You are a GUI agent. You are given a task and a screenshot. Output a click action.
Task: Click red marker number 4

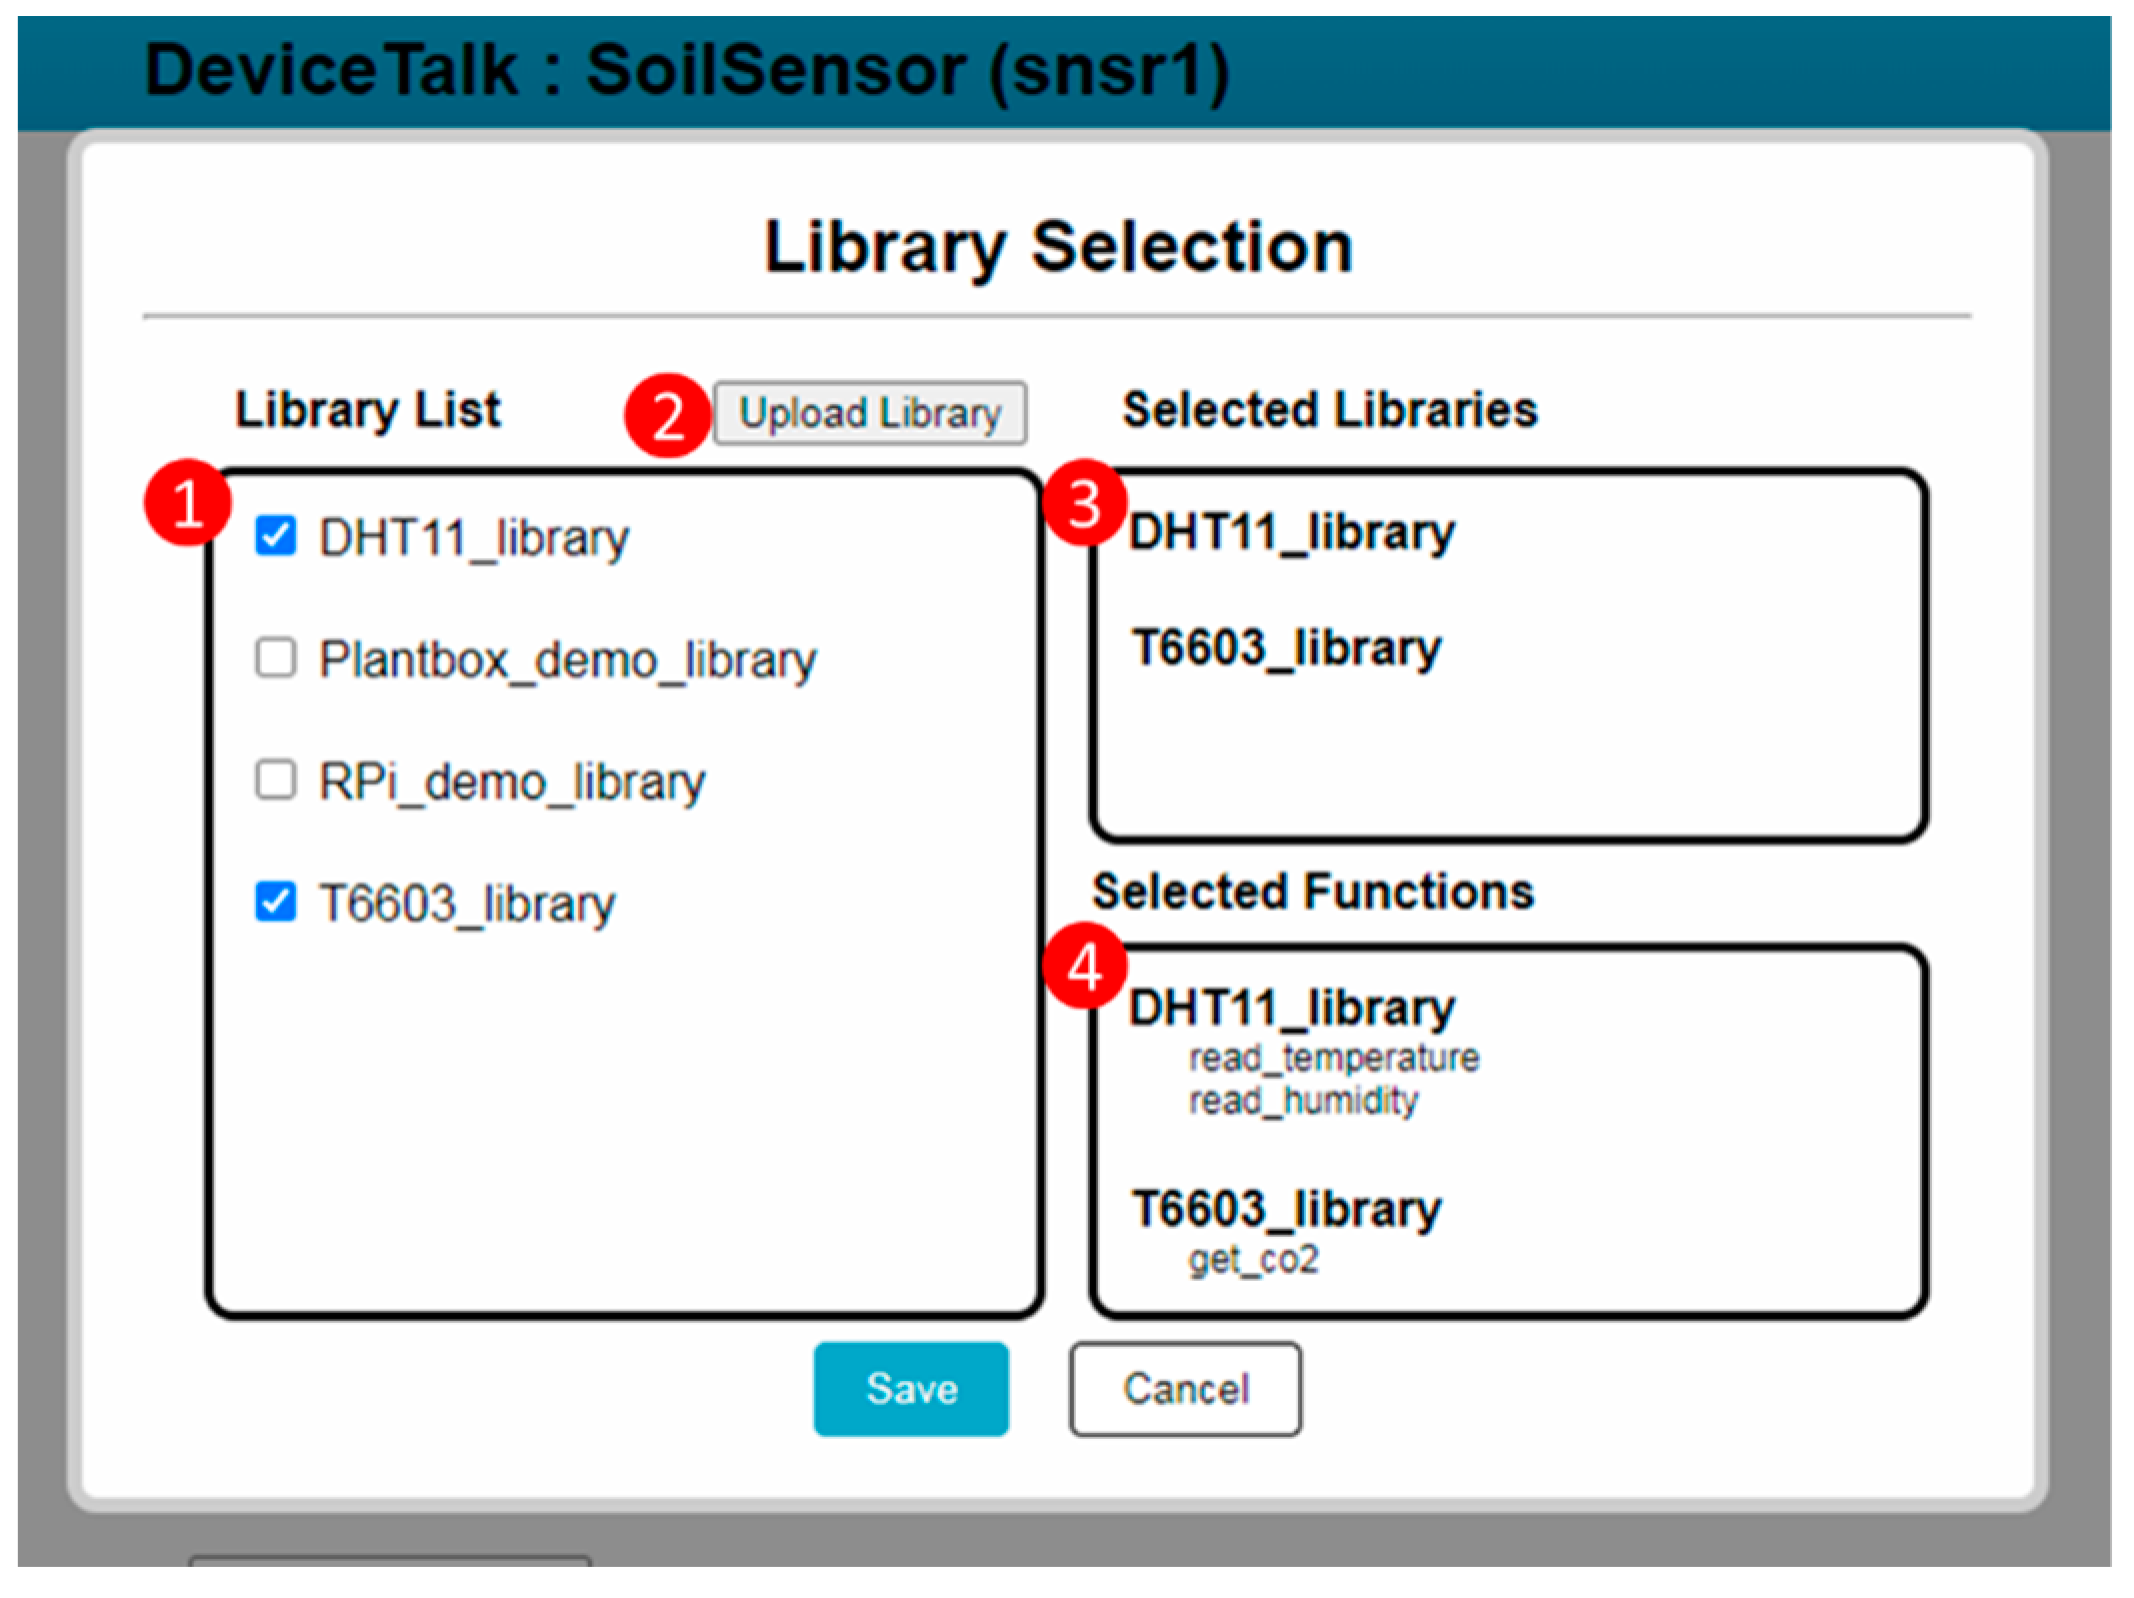(x=1085, y=967)
